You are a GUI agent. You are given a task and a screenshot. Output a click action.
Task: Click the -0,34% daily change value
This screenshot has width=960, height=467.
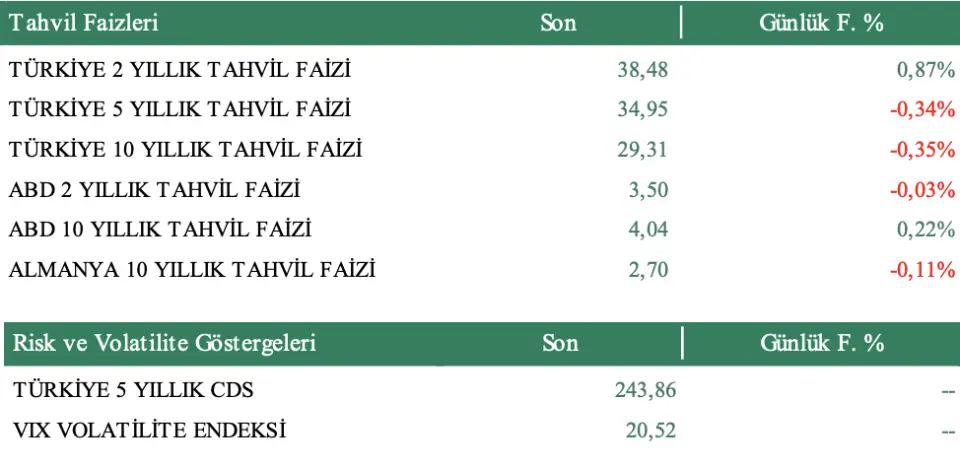(x=922, y=110)
